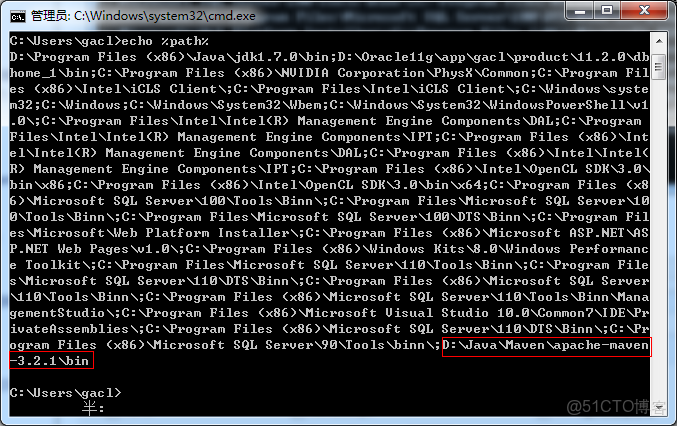Click the final C:\Users\gacl> prompt

tap(65, 393)
